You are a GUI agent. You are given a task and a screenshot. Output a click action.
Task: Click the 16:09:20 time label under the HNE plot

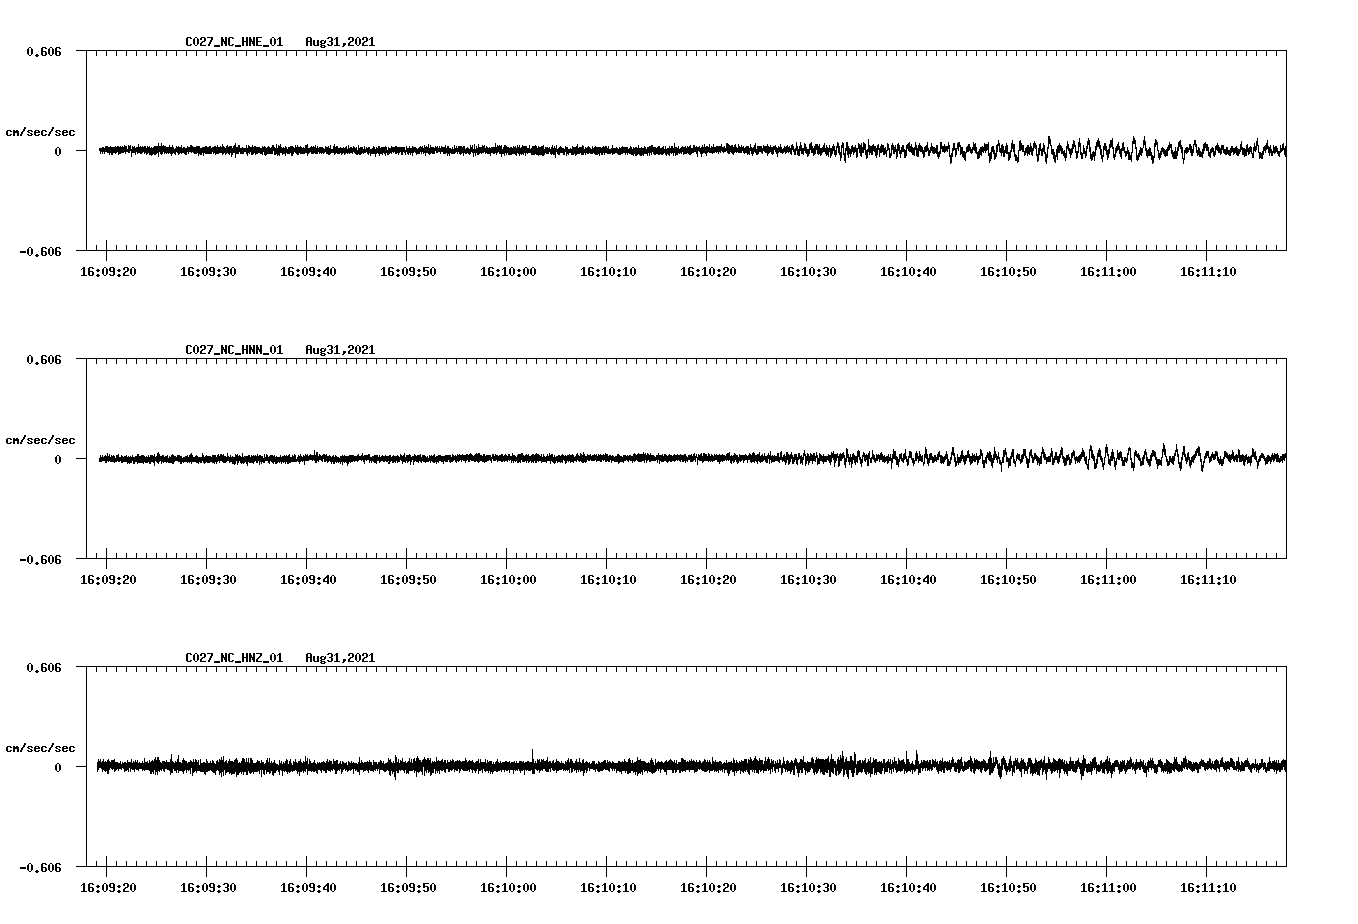tap(108, 272)
